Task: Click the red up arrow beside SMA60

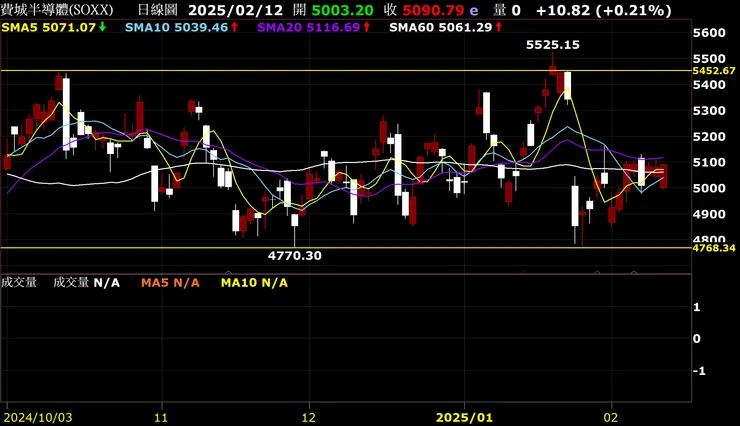Action: (x=498, y=27)
